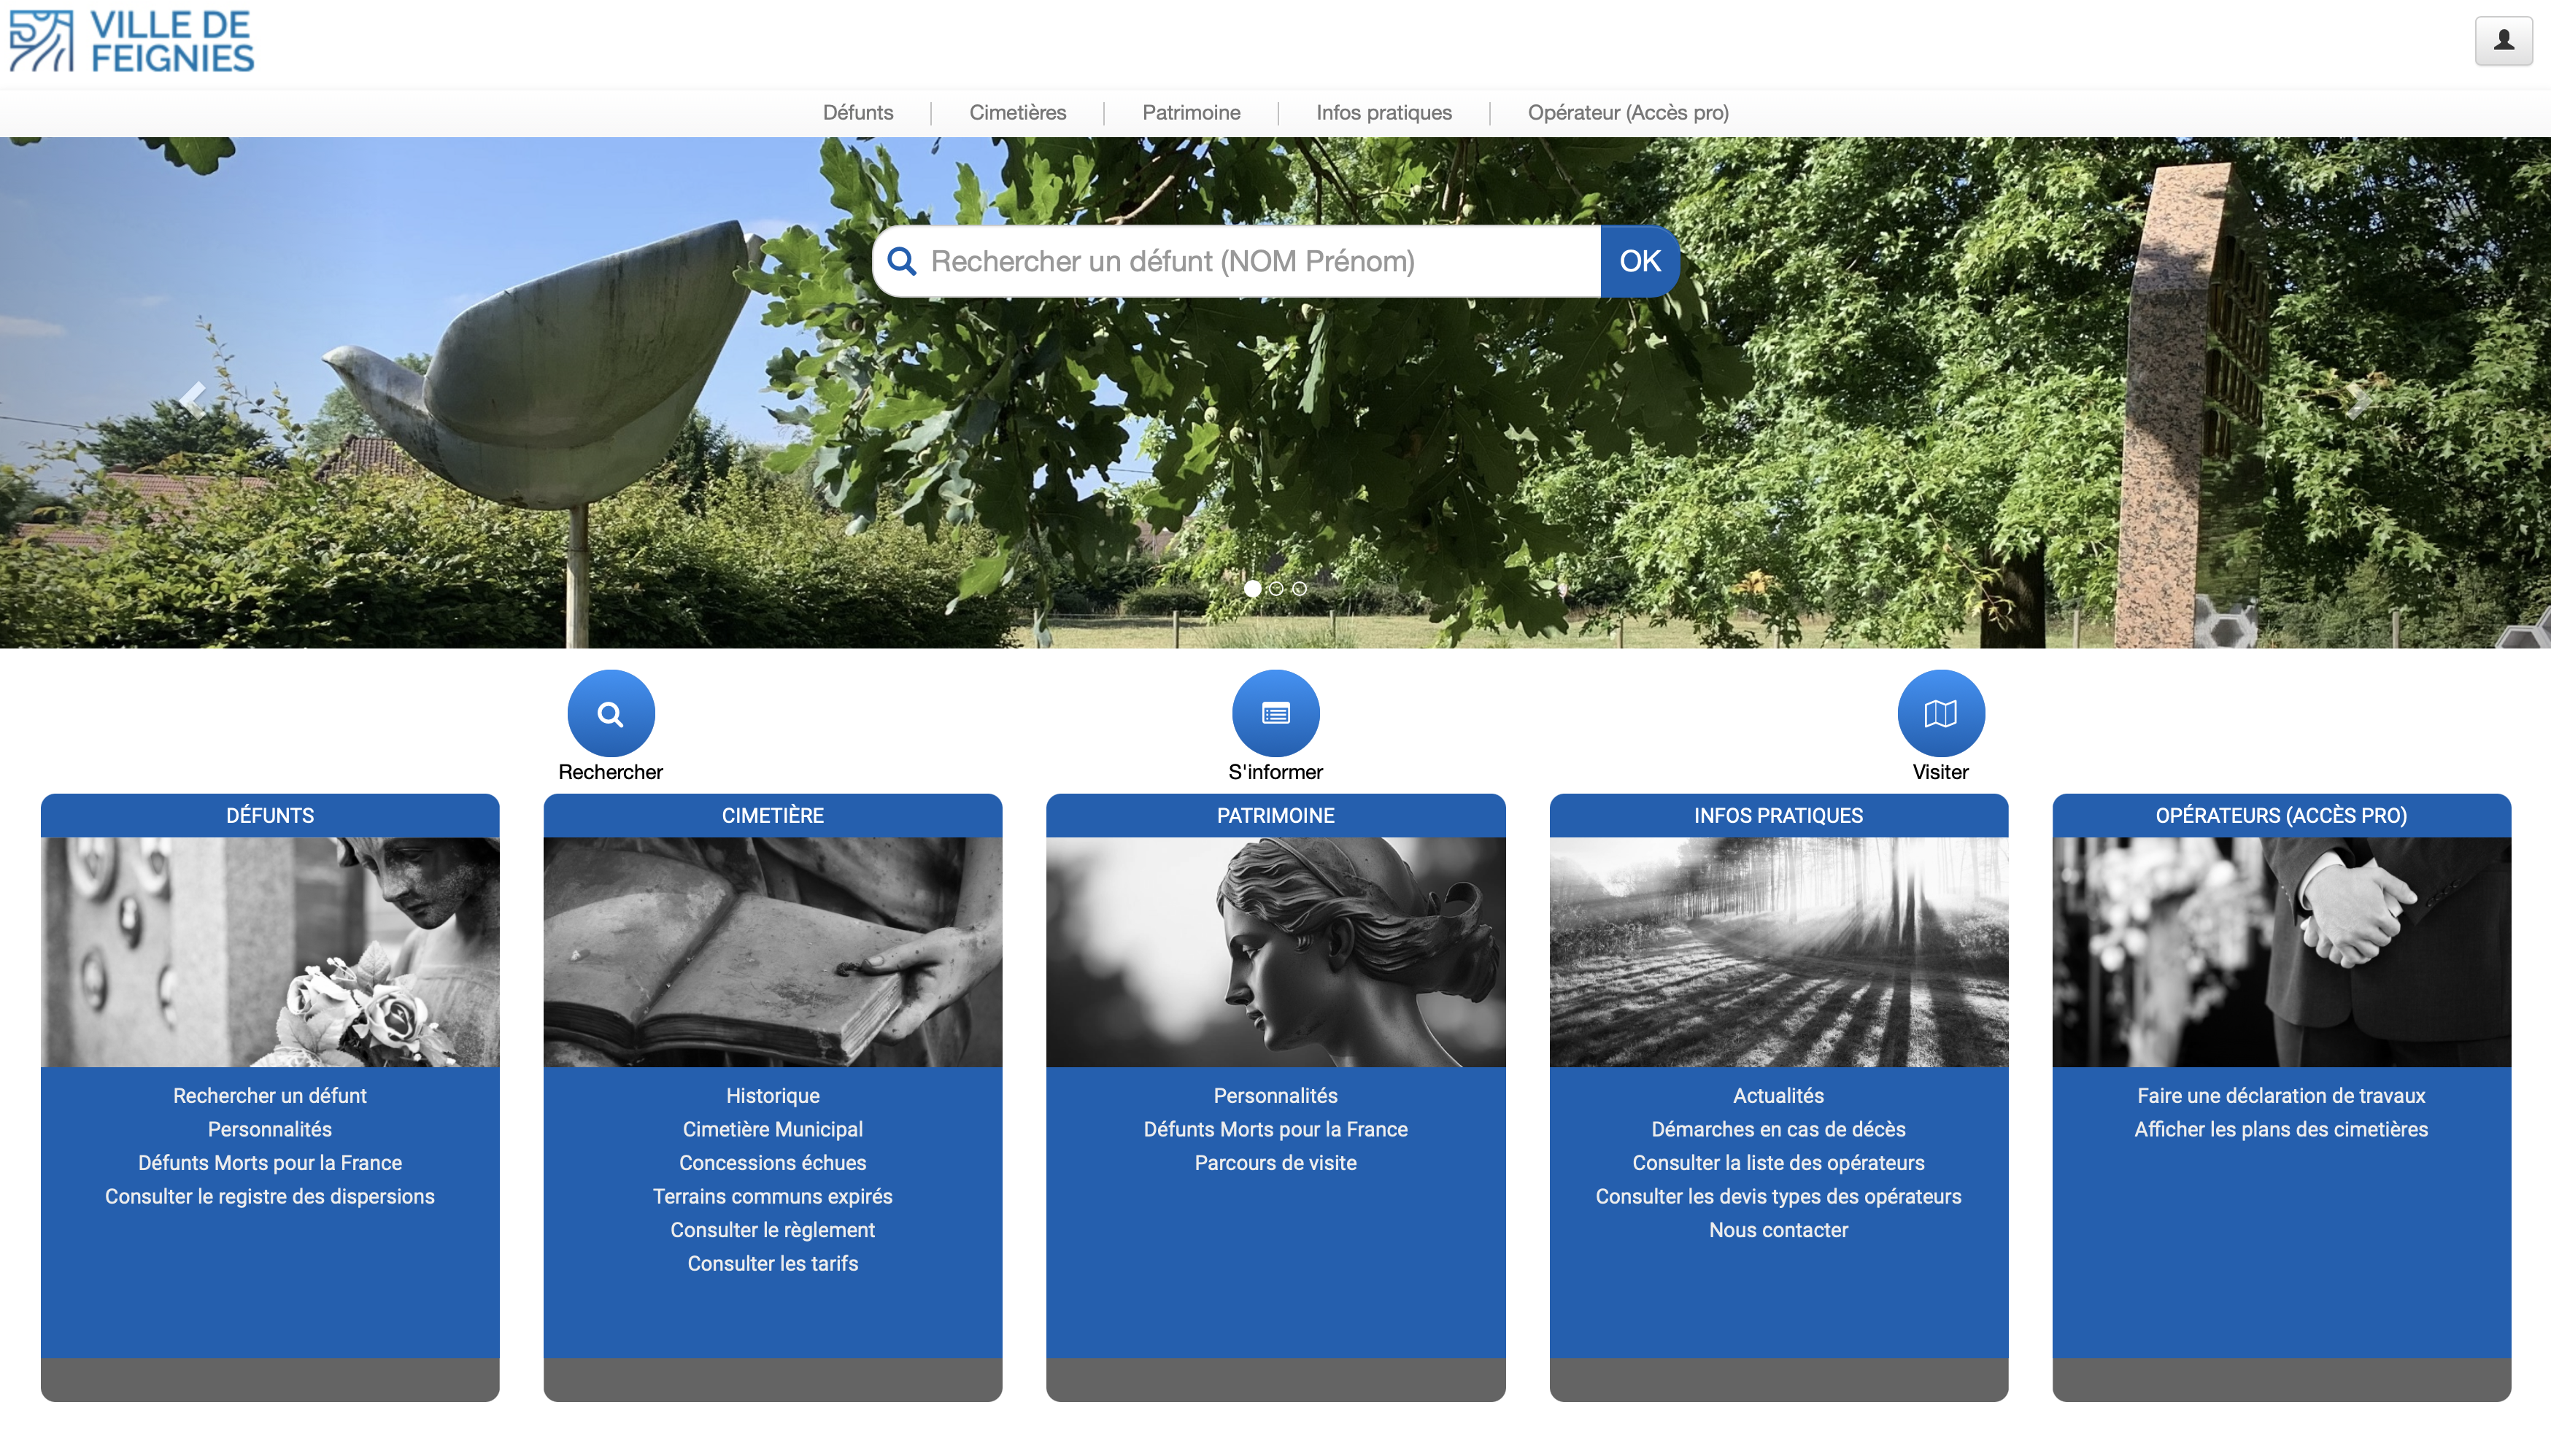
Task: Click the OK search button
Action: (x=1640, y=261)
